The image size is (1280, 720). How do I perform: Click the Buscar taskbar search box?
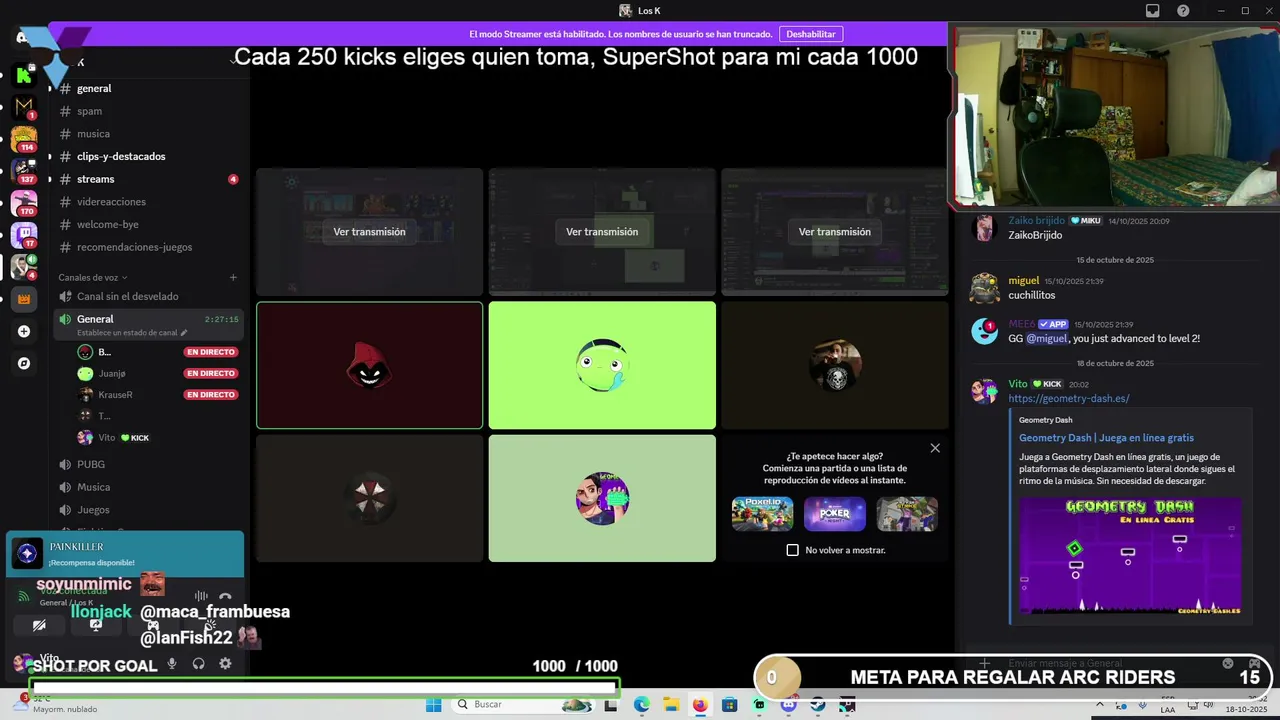[x=522, y=705]
